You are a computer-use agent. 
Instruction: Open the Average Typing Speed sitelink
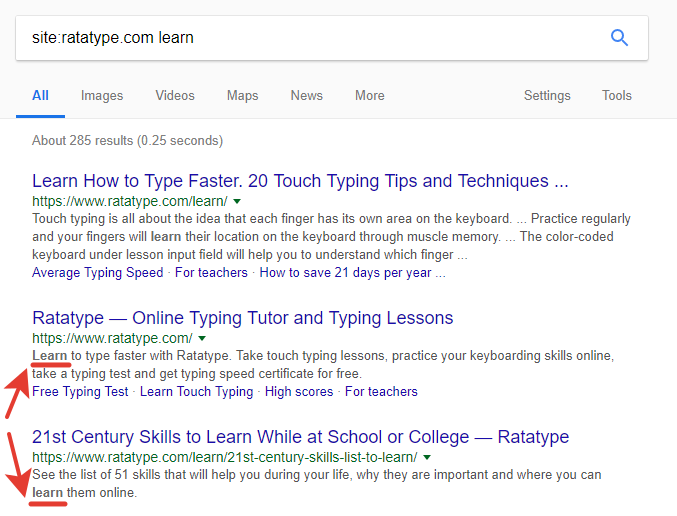(98, 272)
